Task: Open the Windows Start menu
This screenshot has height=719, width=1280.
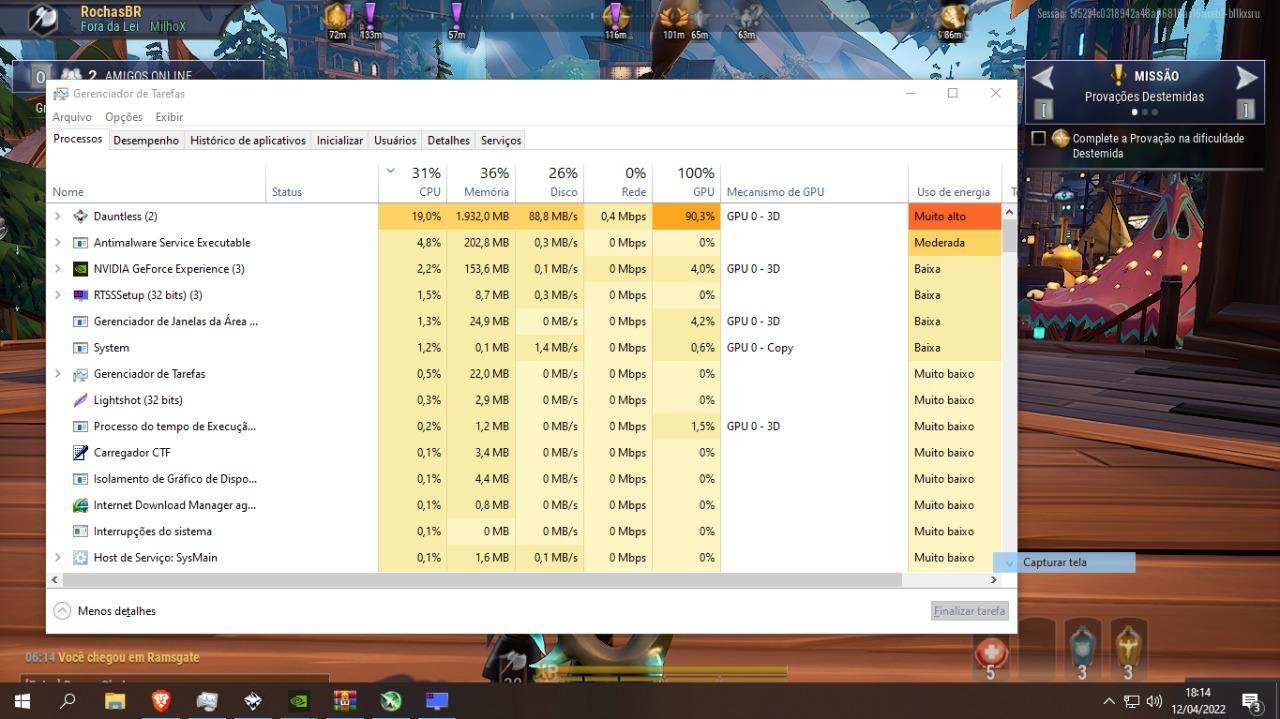Action: click(22, 701)
